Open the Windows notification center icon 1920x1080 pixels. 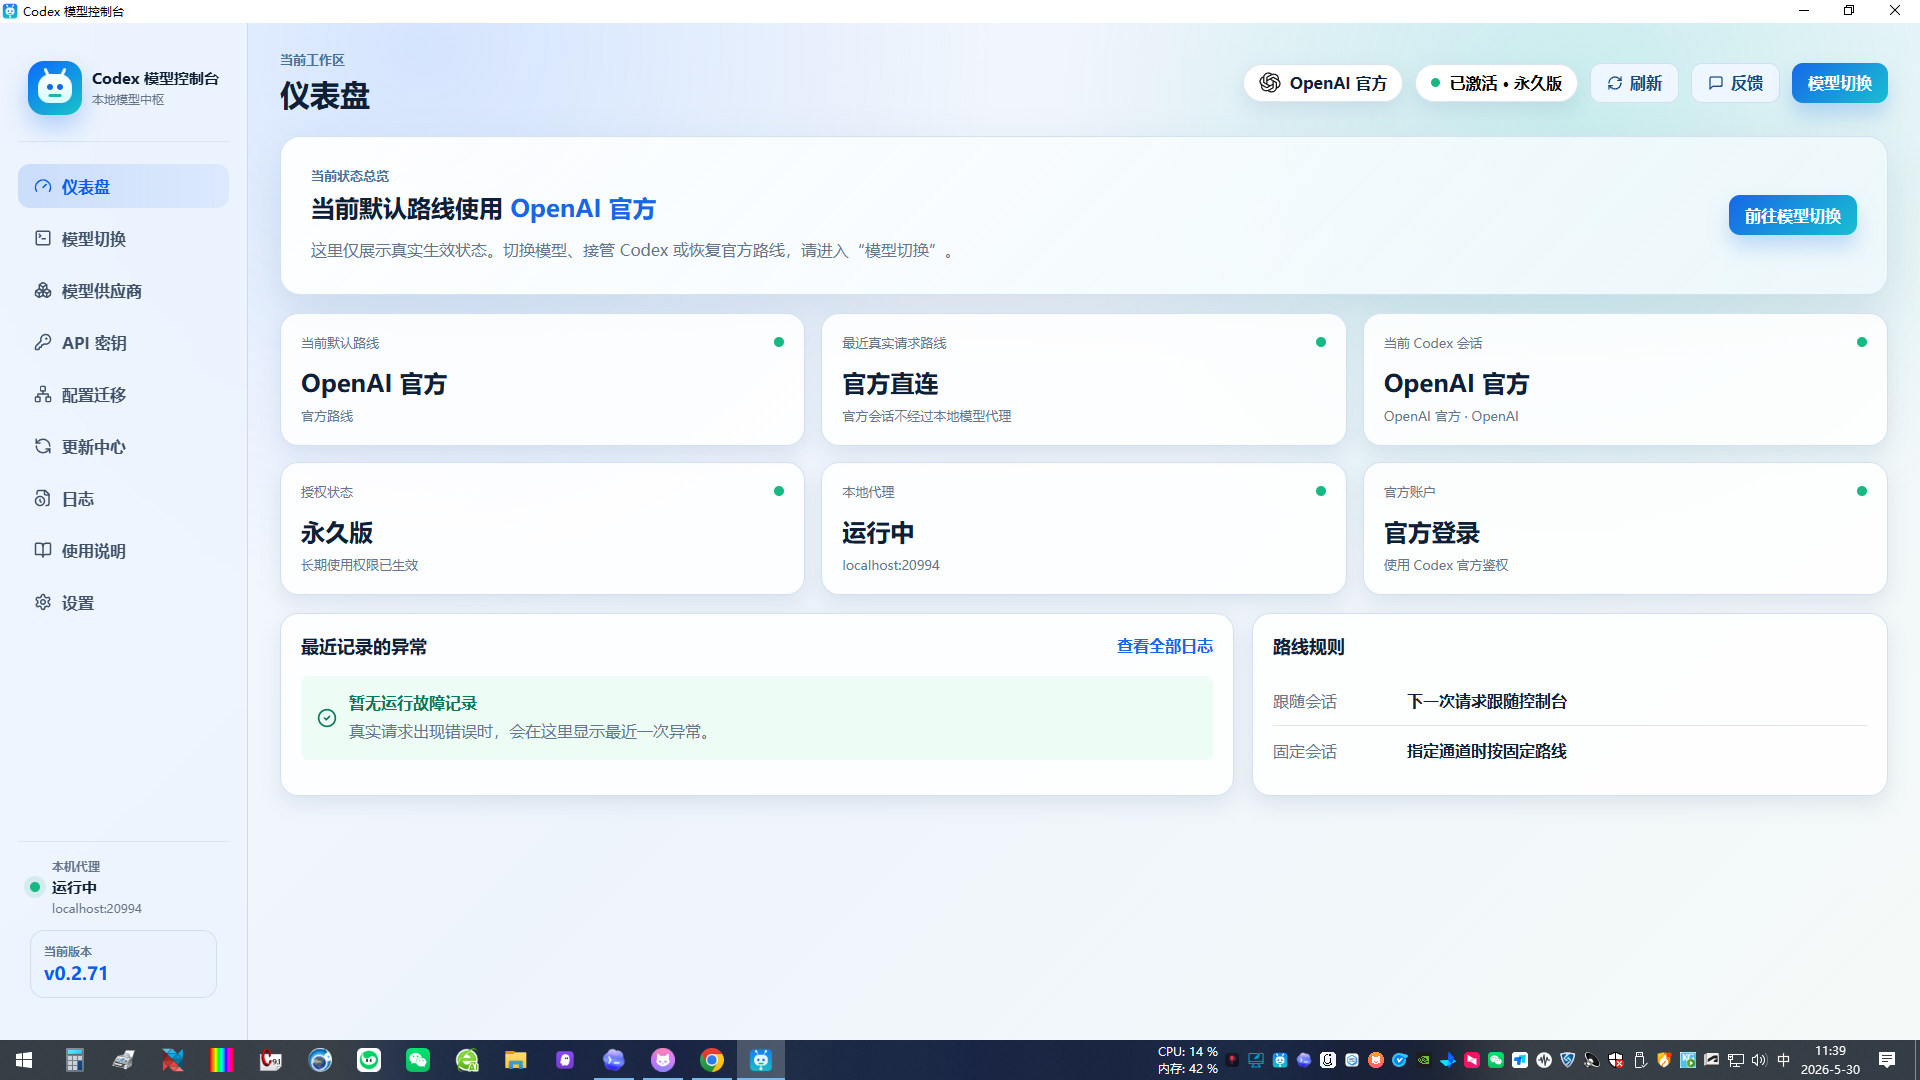click(1887, 1060)
